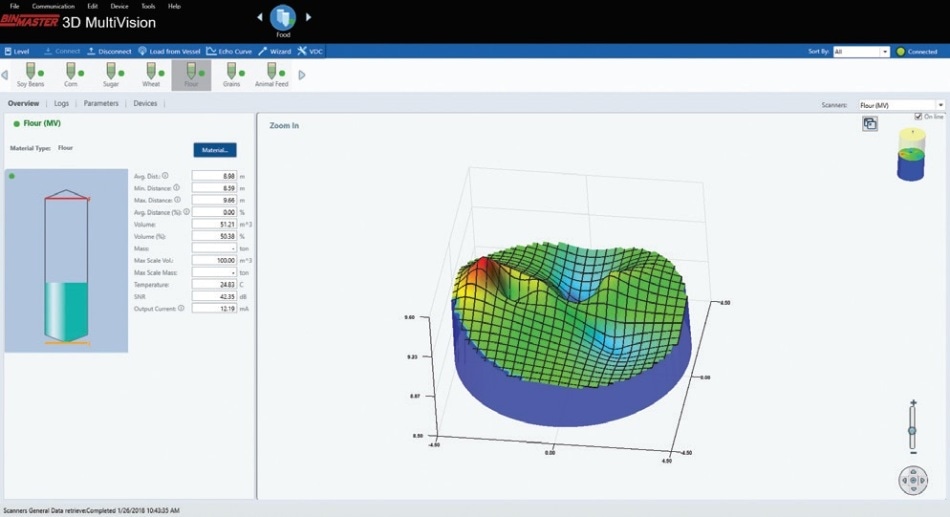Image resolution: width=950 pixels, height=517 pixels.
Task: Open the Communication menu
Action: point(53,6)
